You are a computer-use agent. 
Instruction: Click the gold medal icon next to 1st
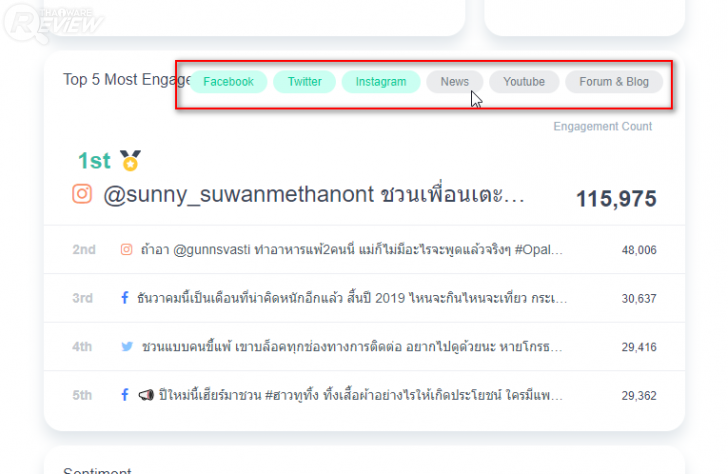[130, 161]
